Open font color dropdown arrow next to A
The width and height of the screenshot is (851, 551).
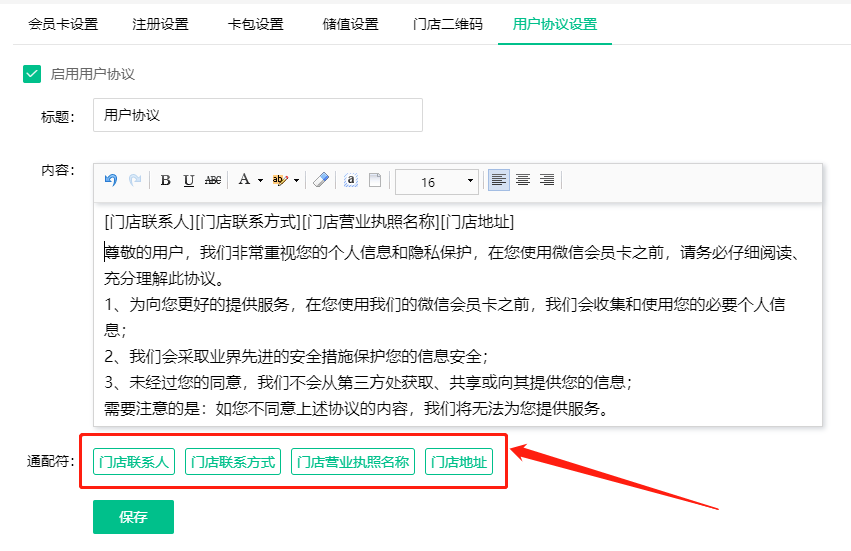click(x=260, y=181)
